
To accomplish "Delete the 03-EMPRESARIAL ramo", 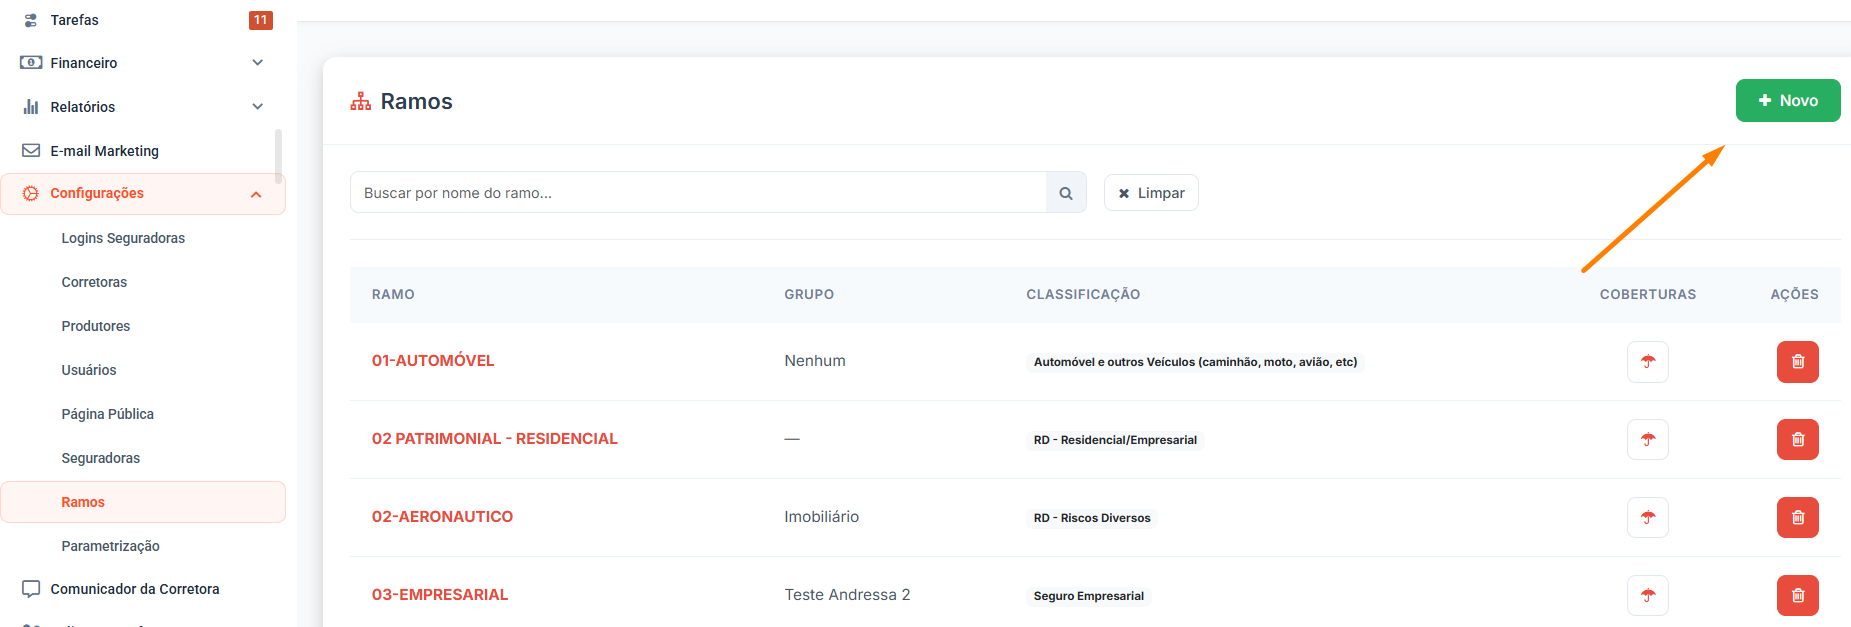I will 1797,596.
